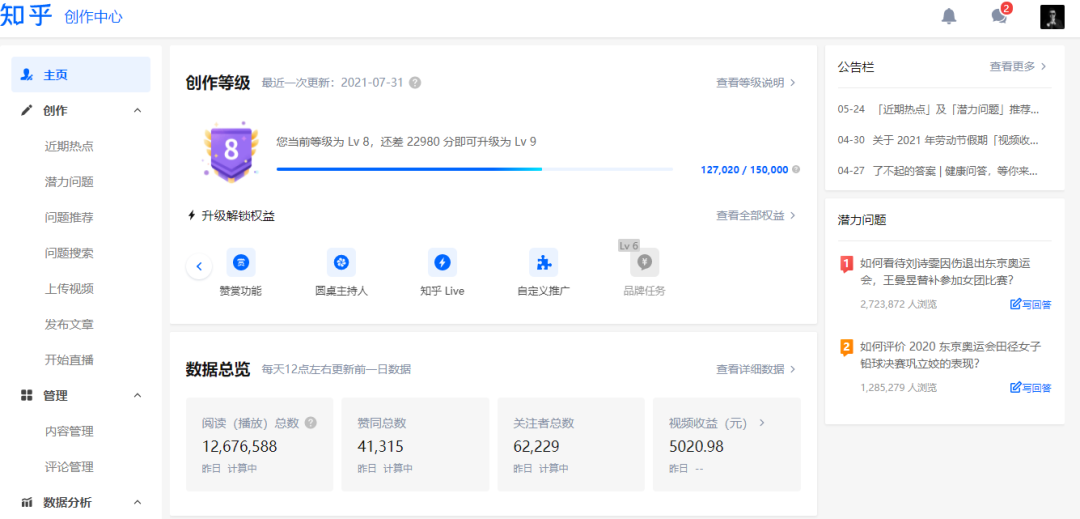Screen dimensions: 1080x519
Task: Click the help icon beside update date
Action: (415, 83)
